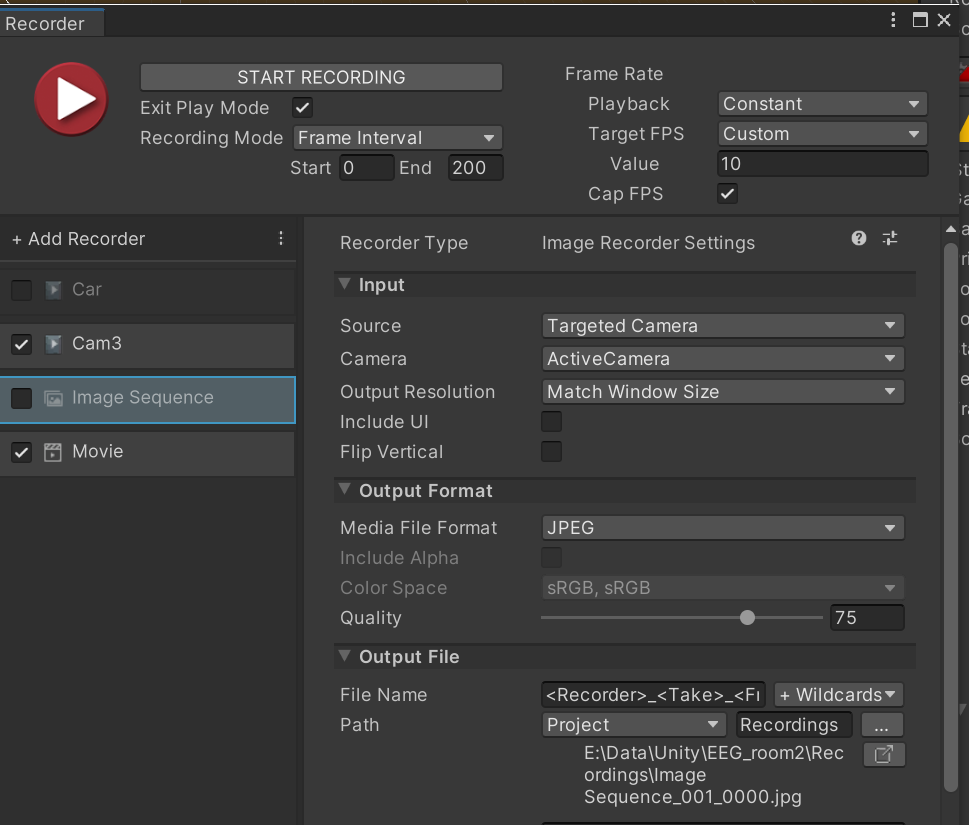Open the Output Resolution dropdown

tap(723, 392)
